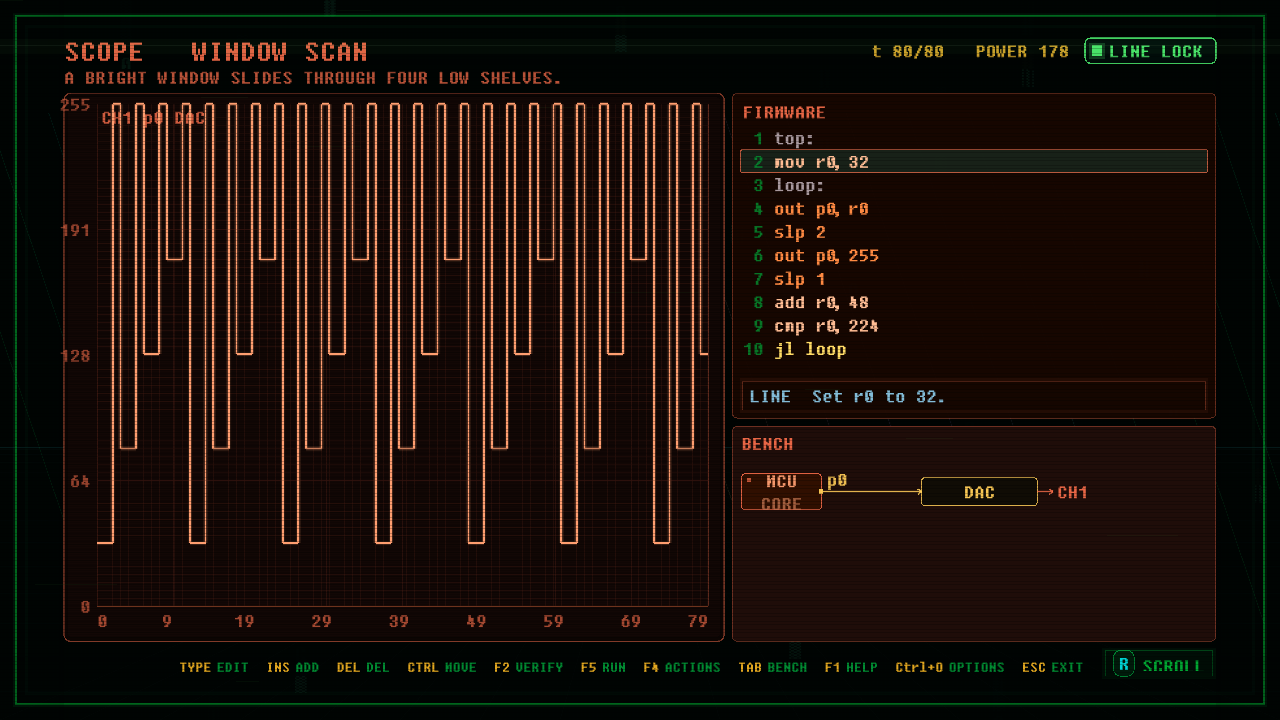This screenshot has width=1280, height=720.
Task: Select firmware line 'cmp r0, 224'
Action: click(x=974, y=326)
